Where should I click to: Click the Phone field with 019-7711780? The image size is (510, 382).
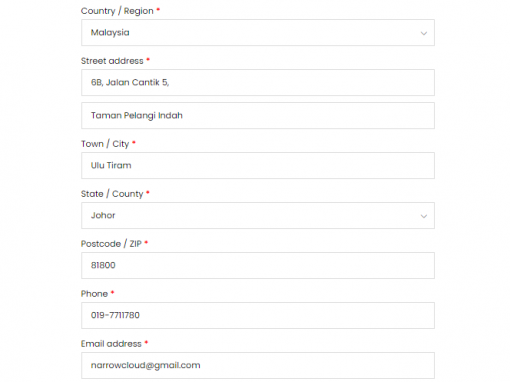(258, 316)
